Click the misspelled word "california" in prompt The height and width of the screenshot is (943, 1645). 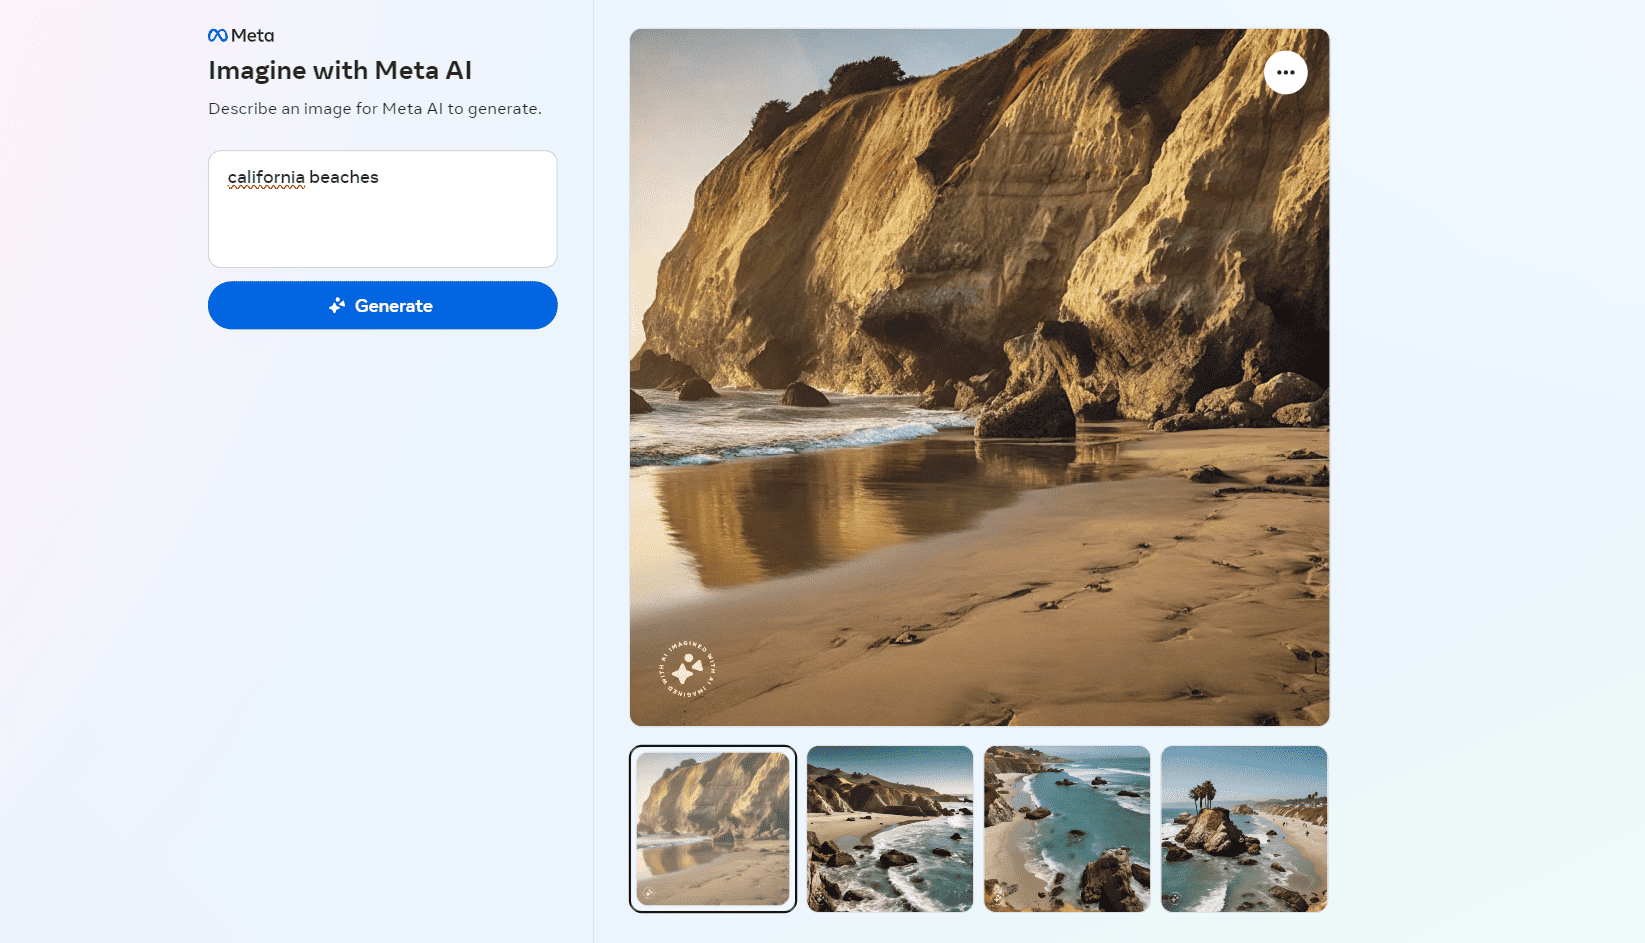point(266,177)
